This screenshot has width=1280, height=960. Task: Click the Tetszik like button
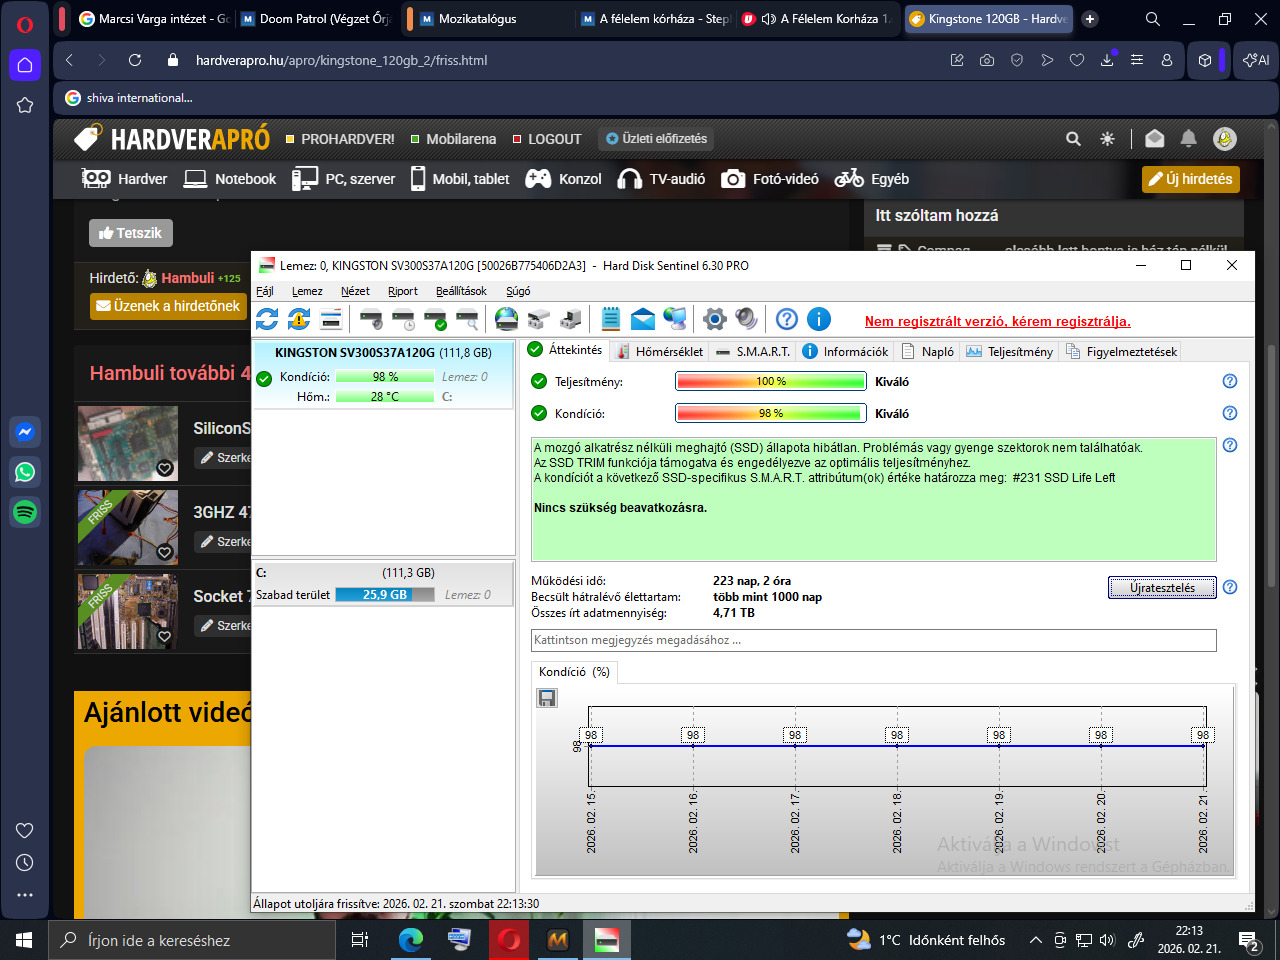[130, 233]
